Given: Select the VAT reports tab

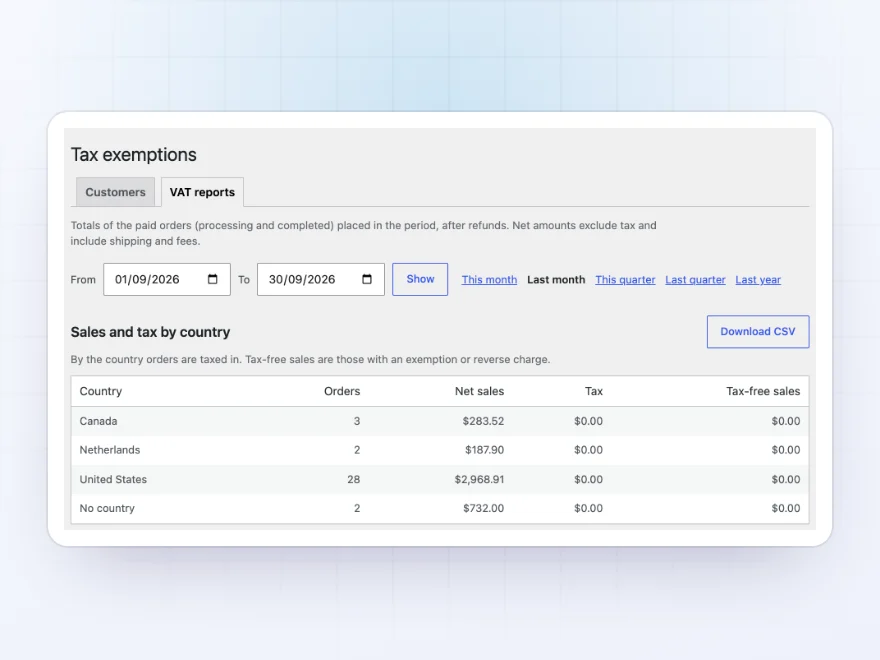Looking at the screenshot, I should point(202,192).
